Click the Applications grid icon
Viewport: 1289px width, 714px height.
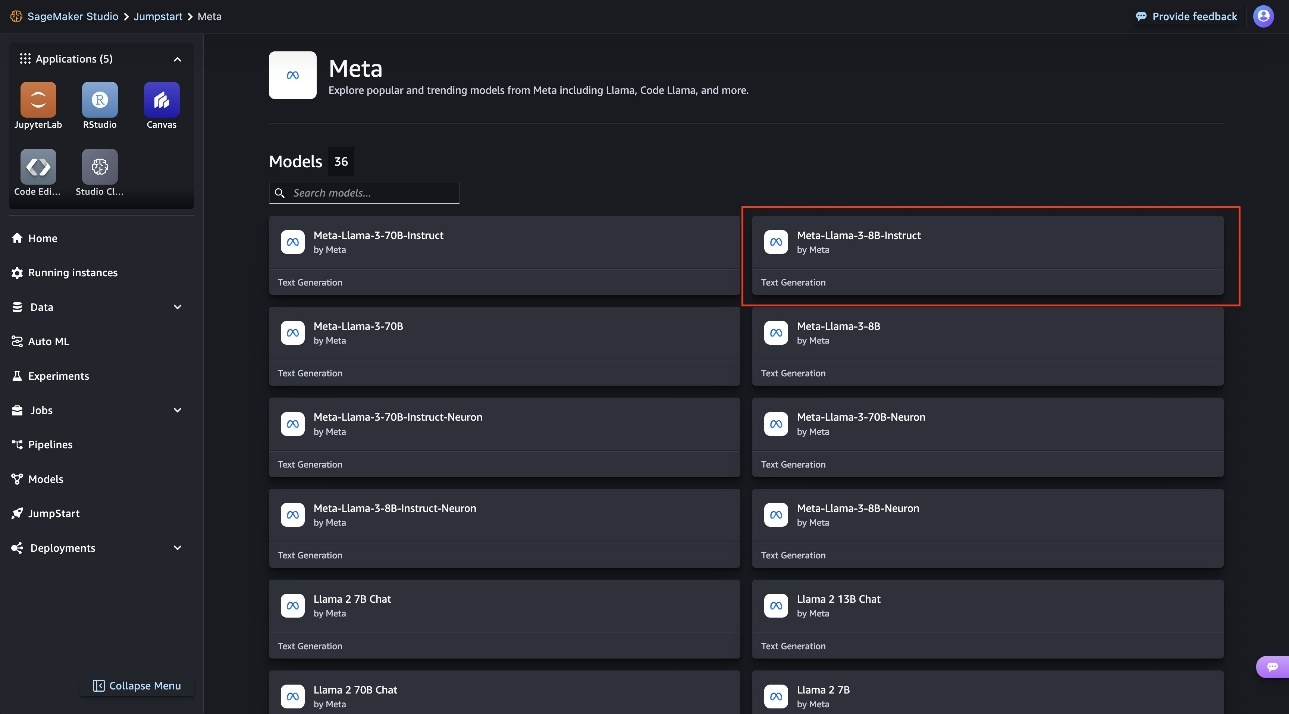(25, 59)
